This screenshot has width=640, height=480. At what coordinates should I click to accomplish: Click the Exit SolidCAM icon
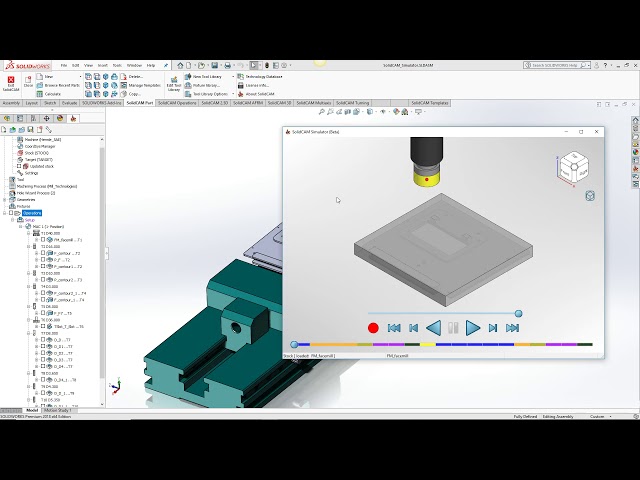[11, 80]
